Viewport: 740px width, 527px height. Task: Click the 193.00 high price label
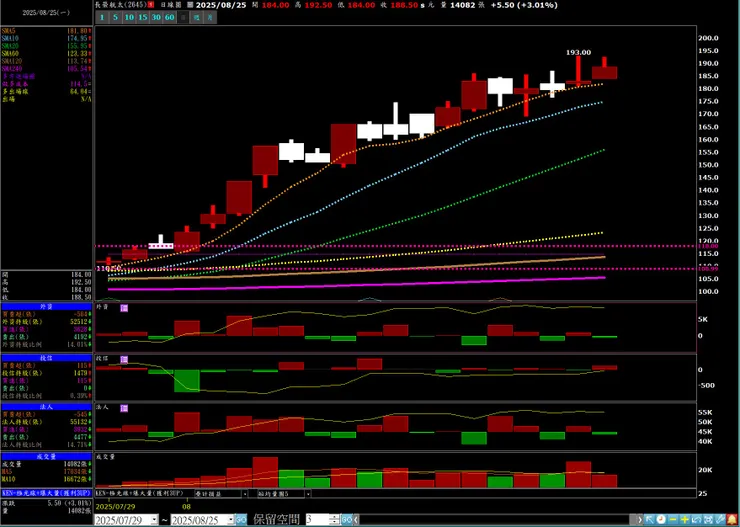click(578, 52)
